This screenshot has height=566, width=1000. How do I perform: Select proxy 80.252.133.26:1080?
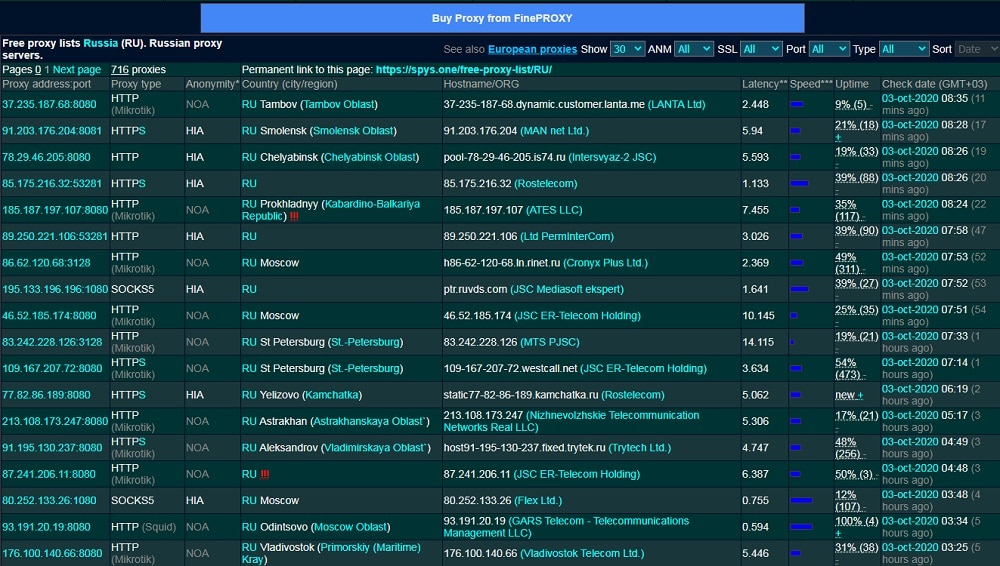click(49, 500)
